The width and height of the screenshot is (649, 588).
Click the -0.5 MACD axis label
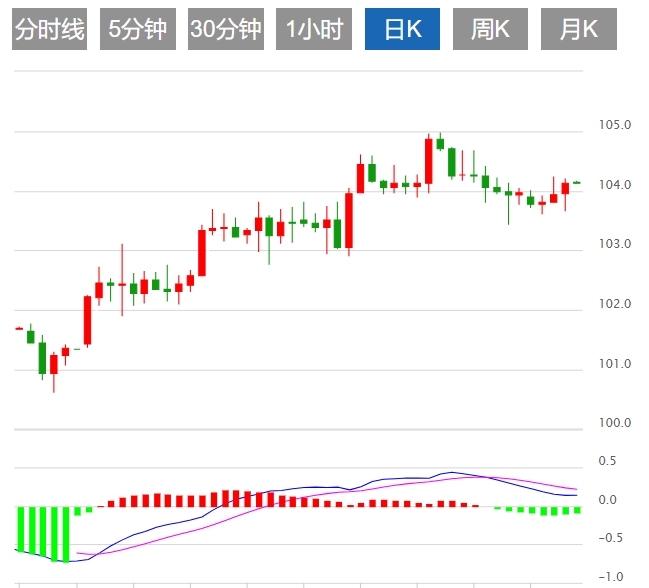point(611,538)
